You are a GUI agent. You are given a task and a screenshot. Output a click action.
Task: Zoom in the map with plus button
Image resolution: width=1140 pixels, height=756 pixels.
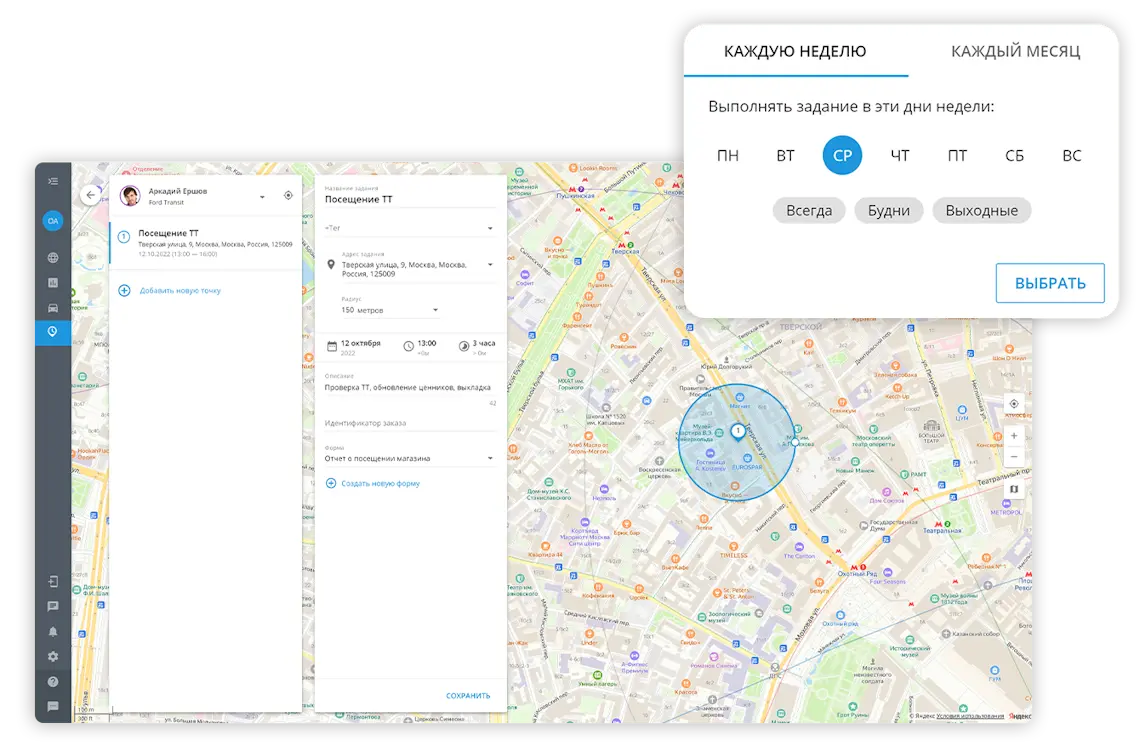1014,436
